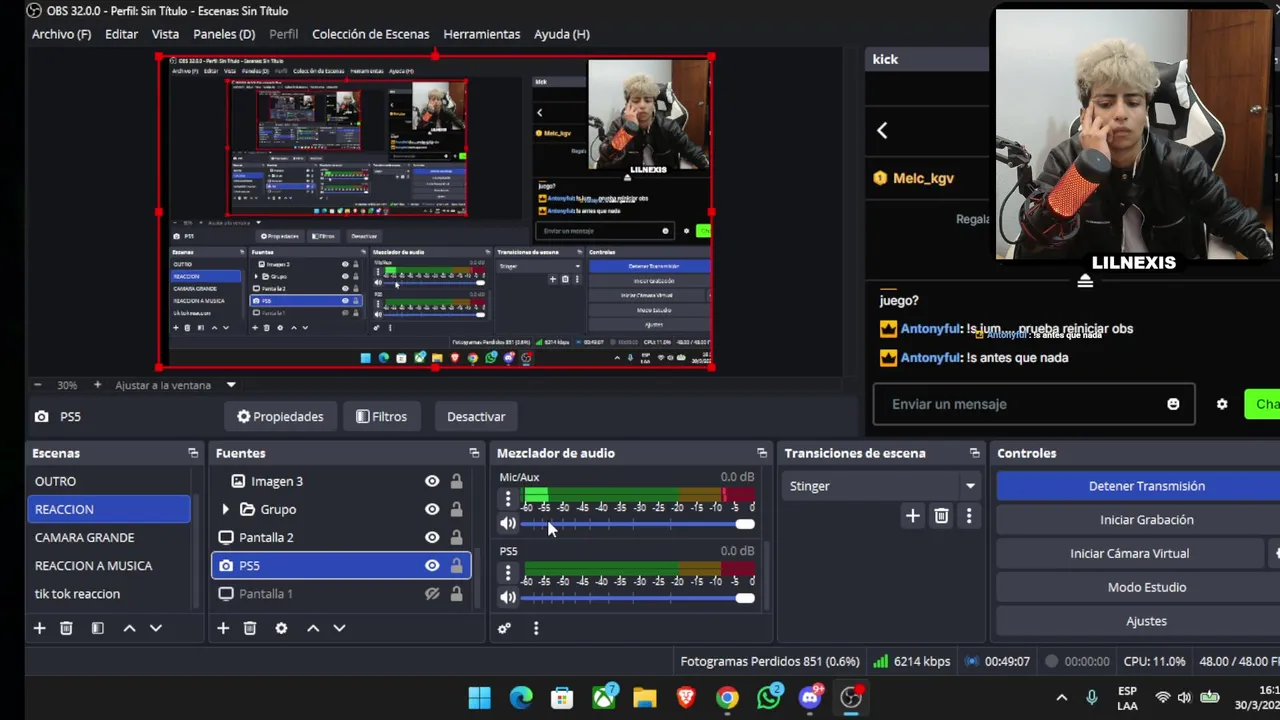Remove the selected scene with the trash icon
This screenshot has height=720, width=1280.
point(66,628)
